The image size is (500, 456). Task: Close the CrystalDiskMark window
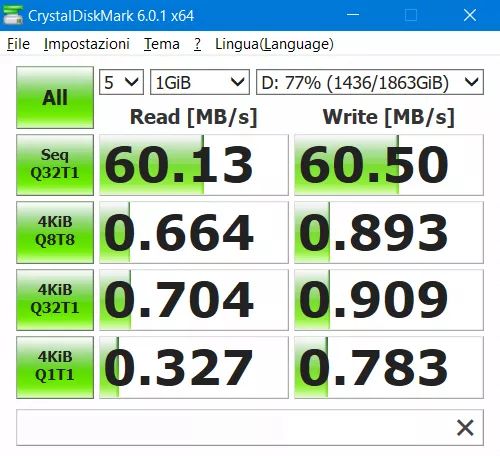(x=470, y=15)
